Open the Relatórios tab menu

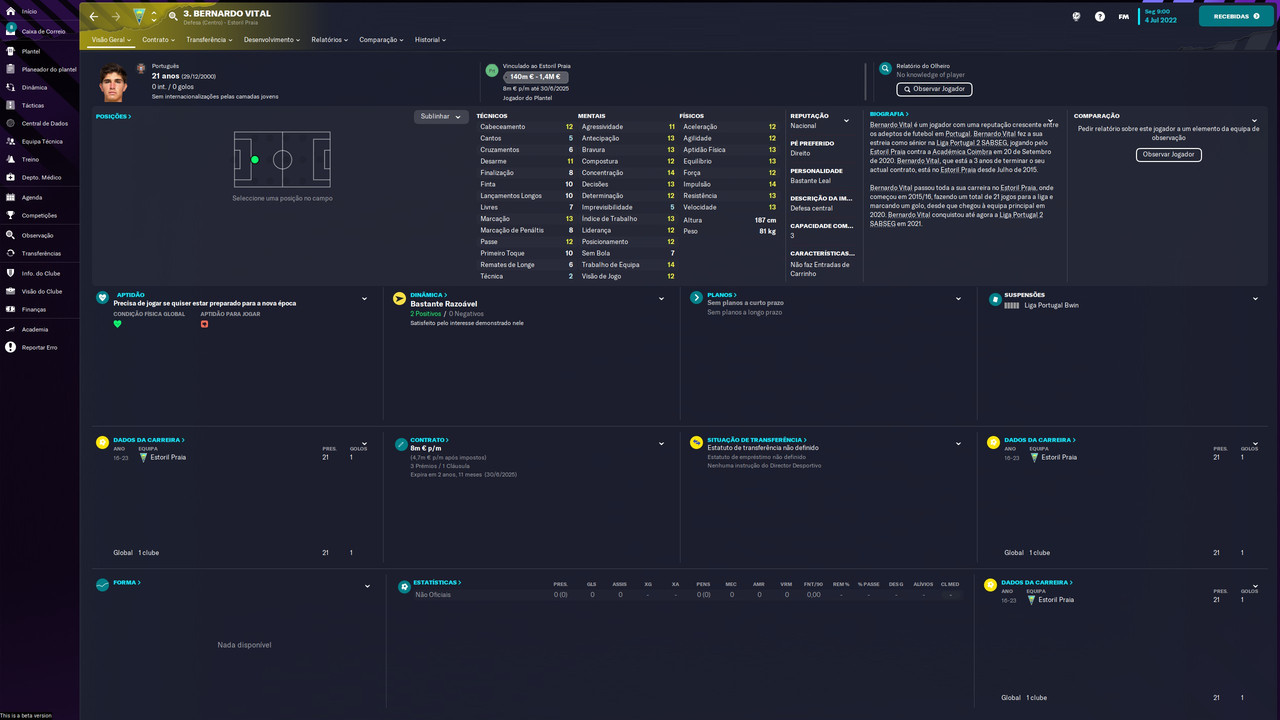(329, 40)
